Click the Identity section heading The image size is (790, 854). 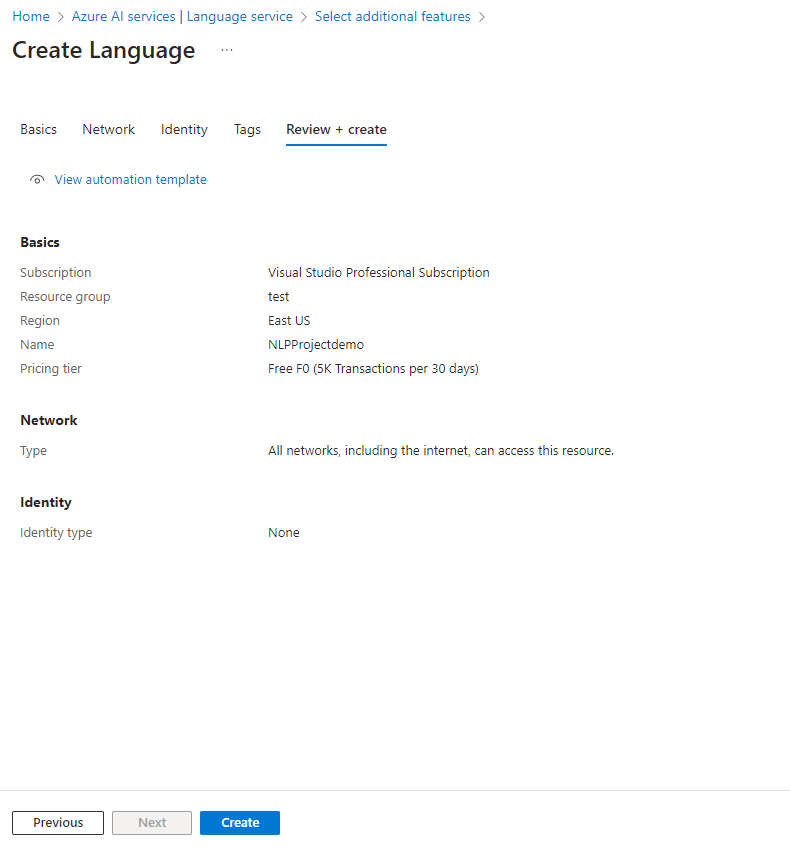(x=46, y=502)
